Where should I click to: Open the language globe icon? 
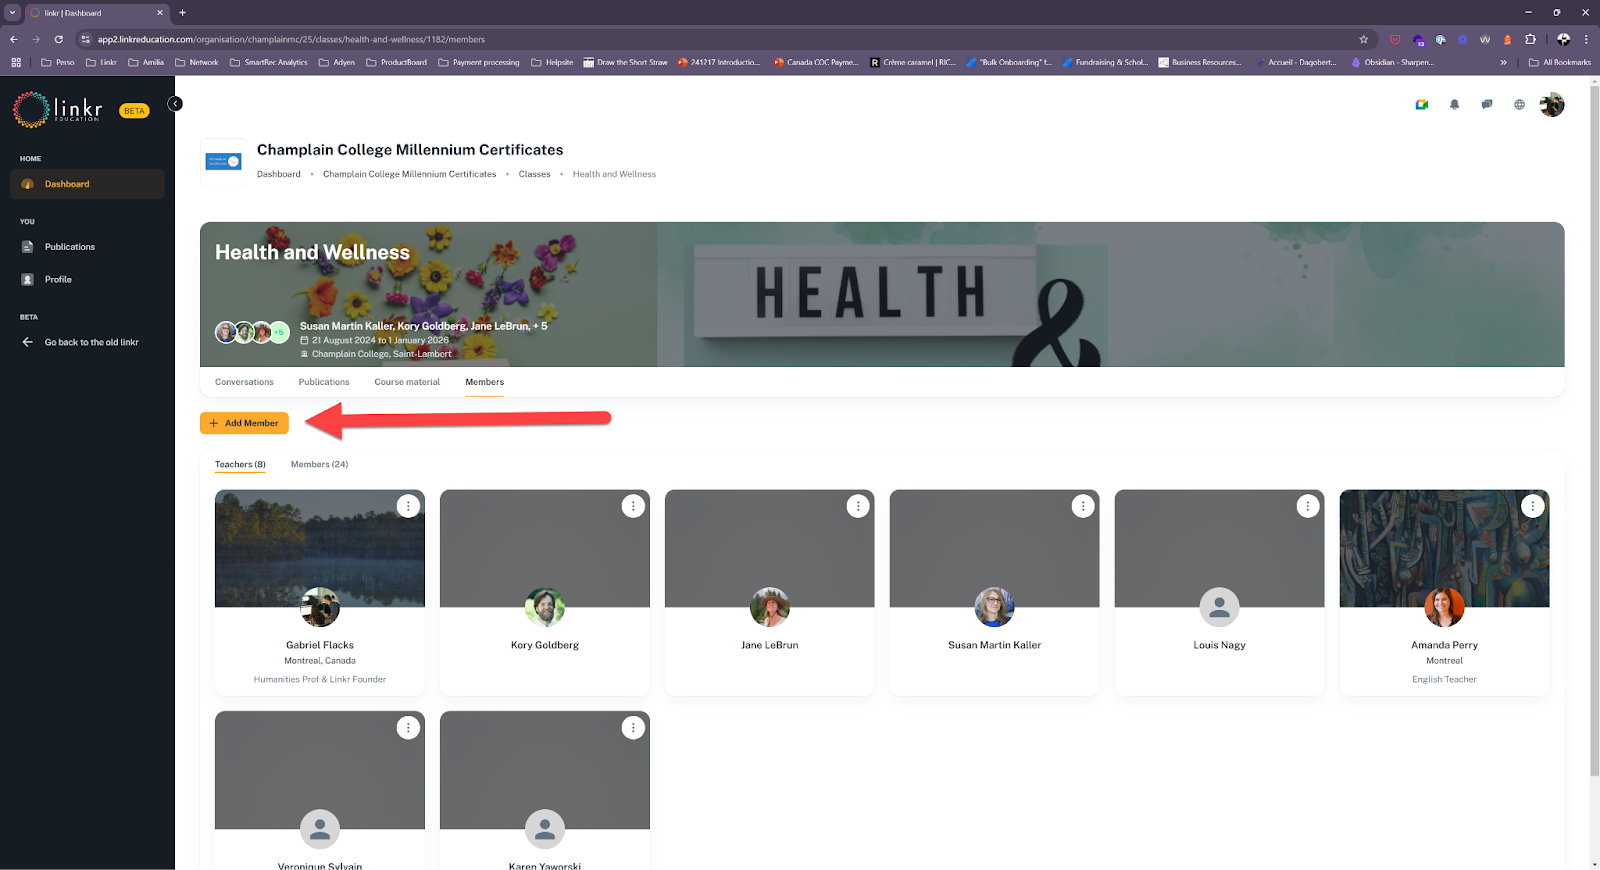(1519, 105)
